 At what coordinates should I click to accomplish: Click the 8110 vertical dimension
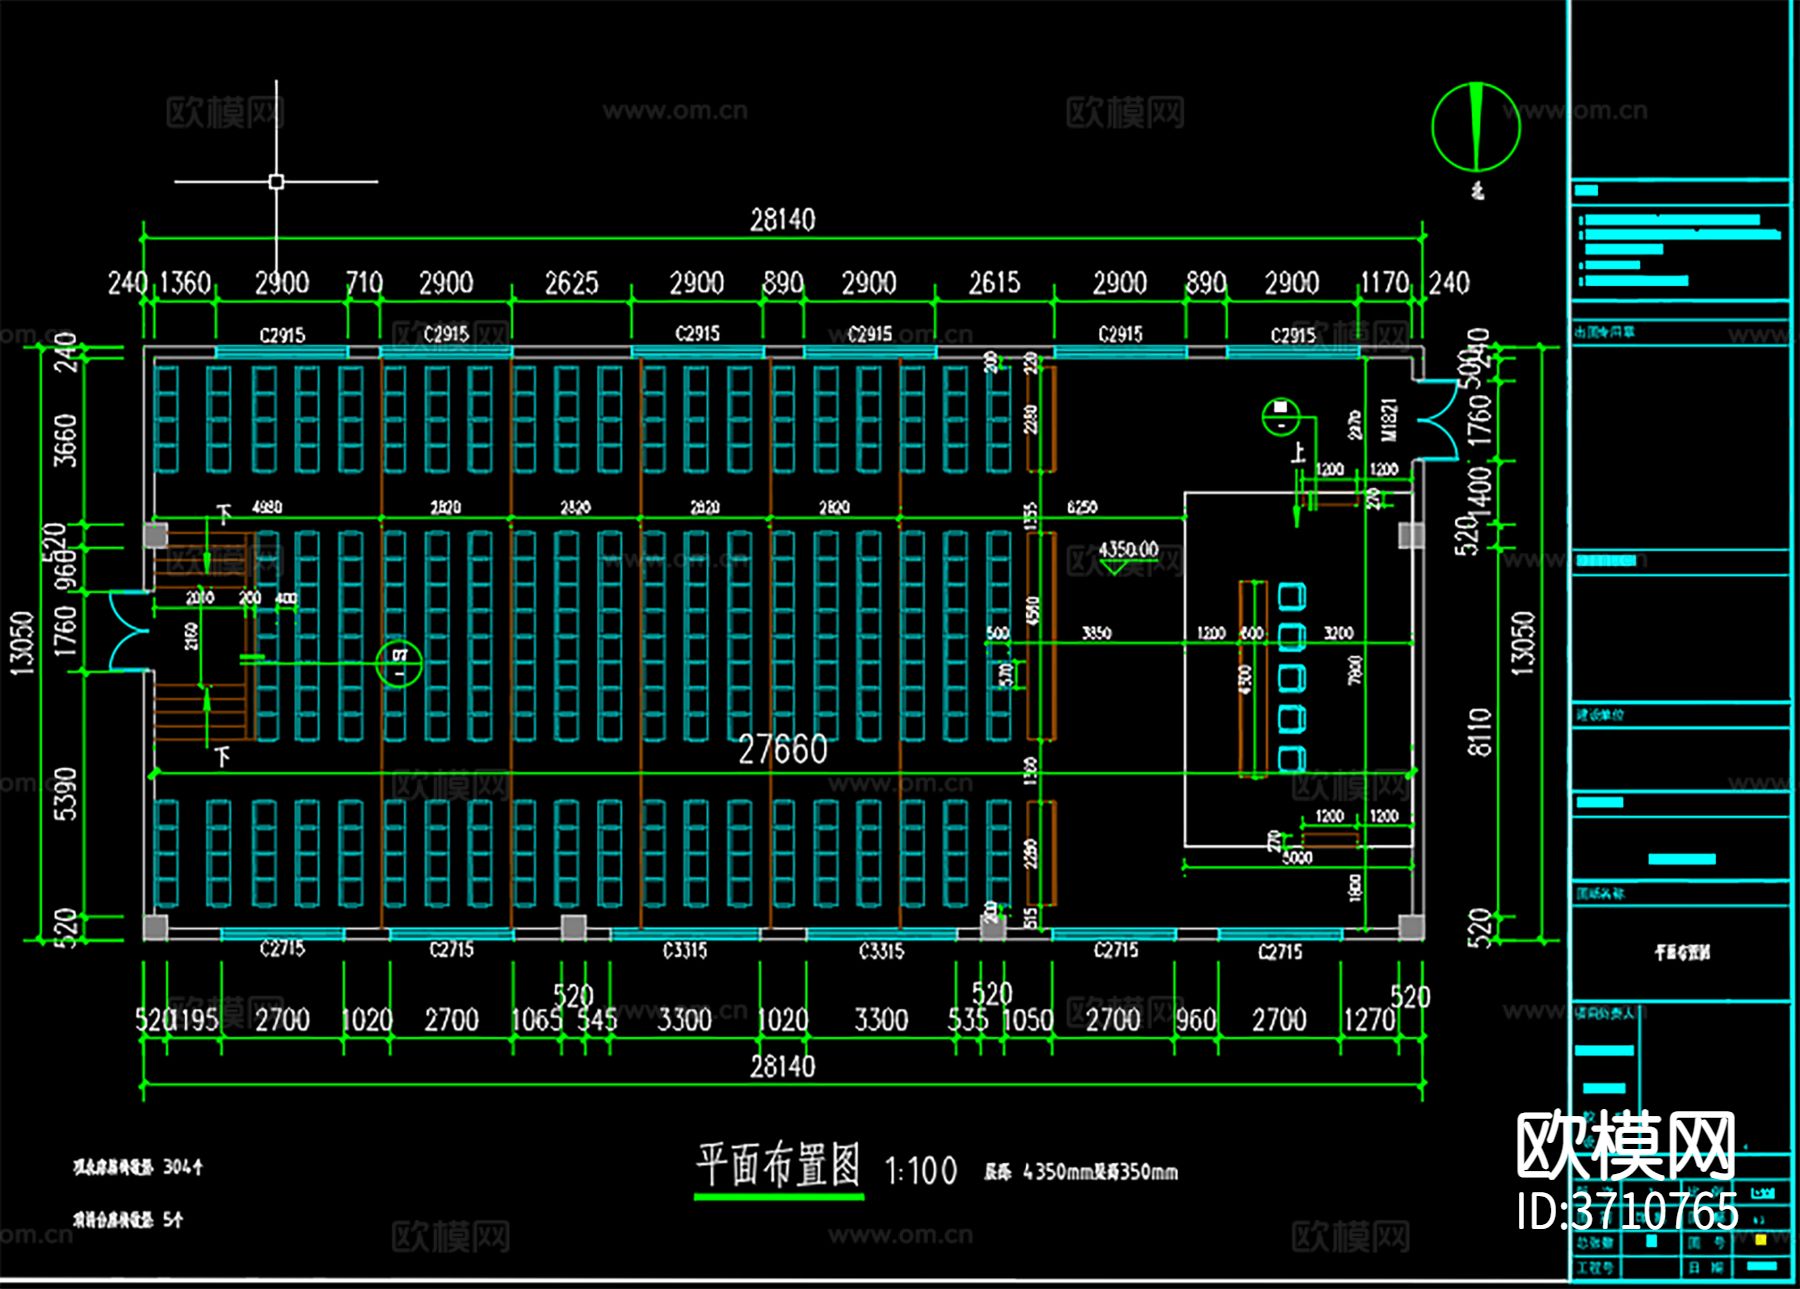click(x=1480, y=731)
